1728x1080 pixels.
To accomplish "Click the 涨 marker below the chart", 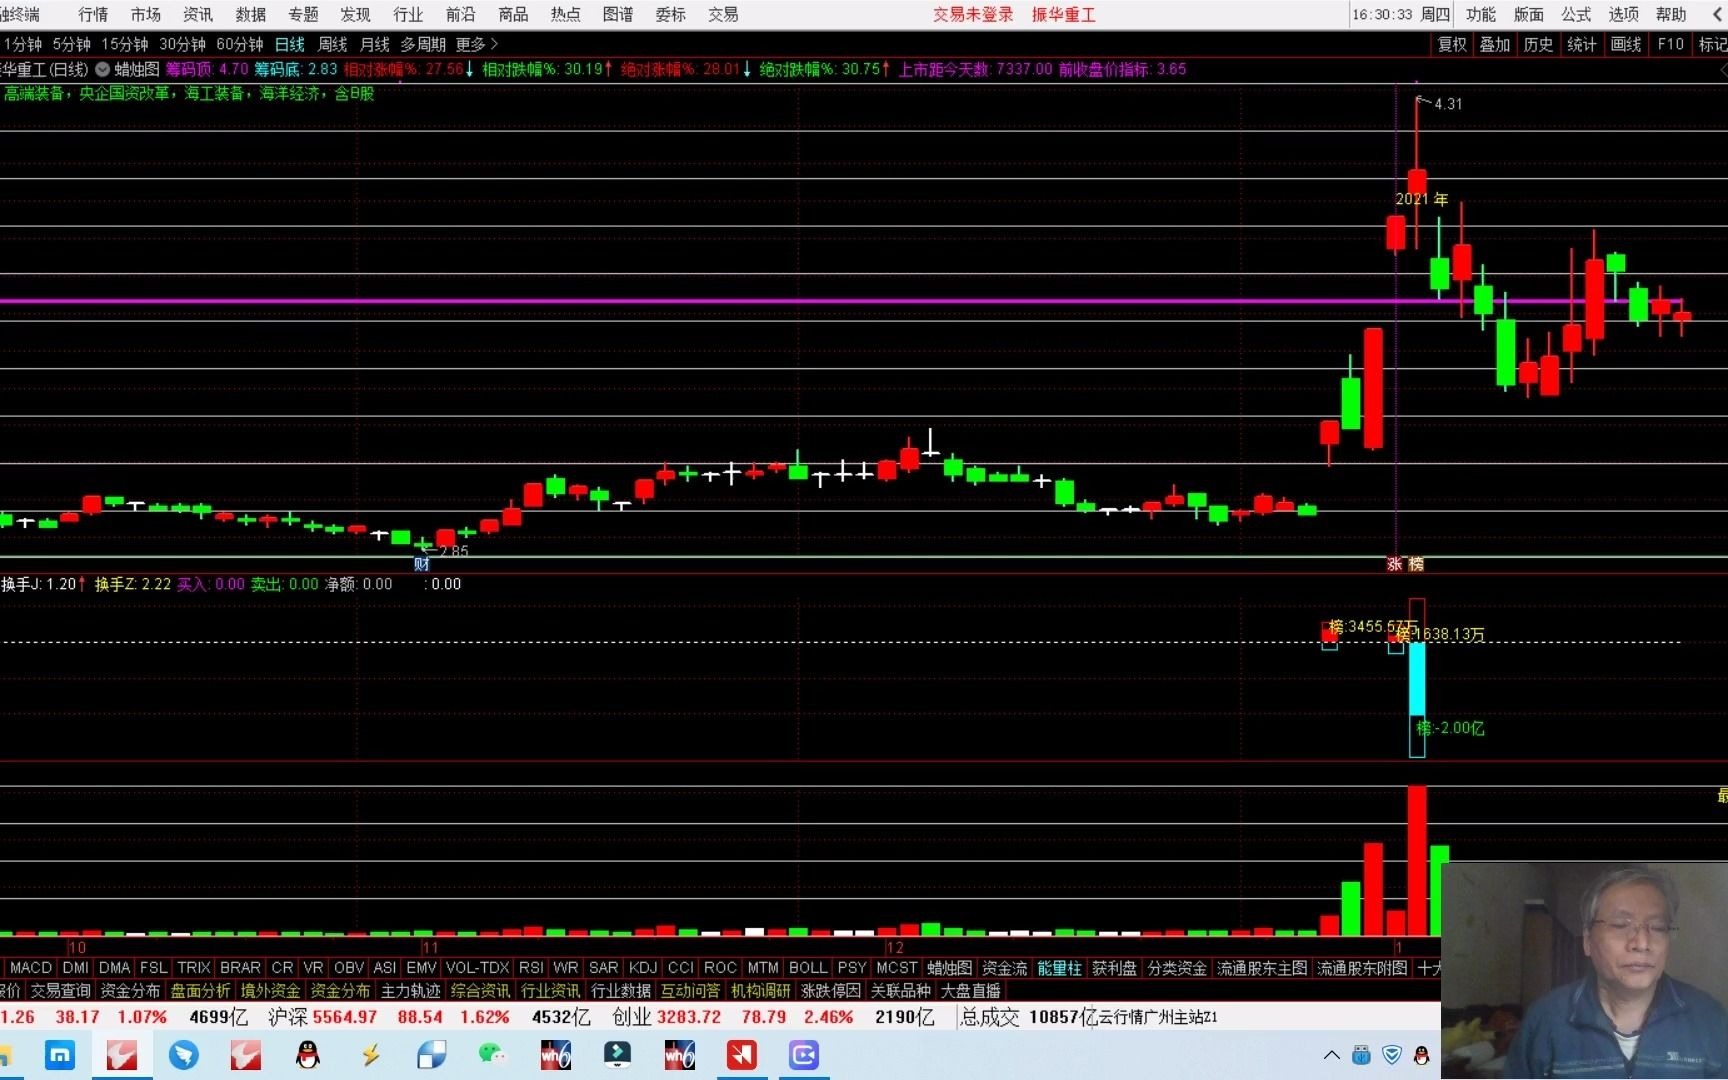I will (x=1395, y=565).
